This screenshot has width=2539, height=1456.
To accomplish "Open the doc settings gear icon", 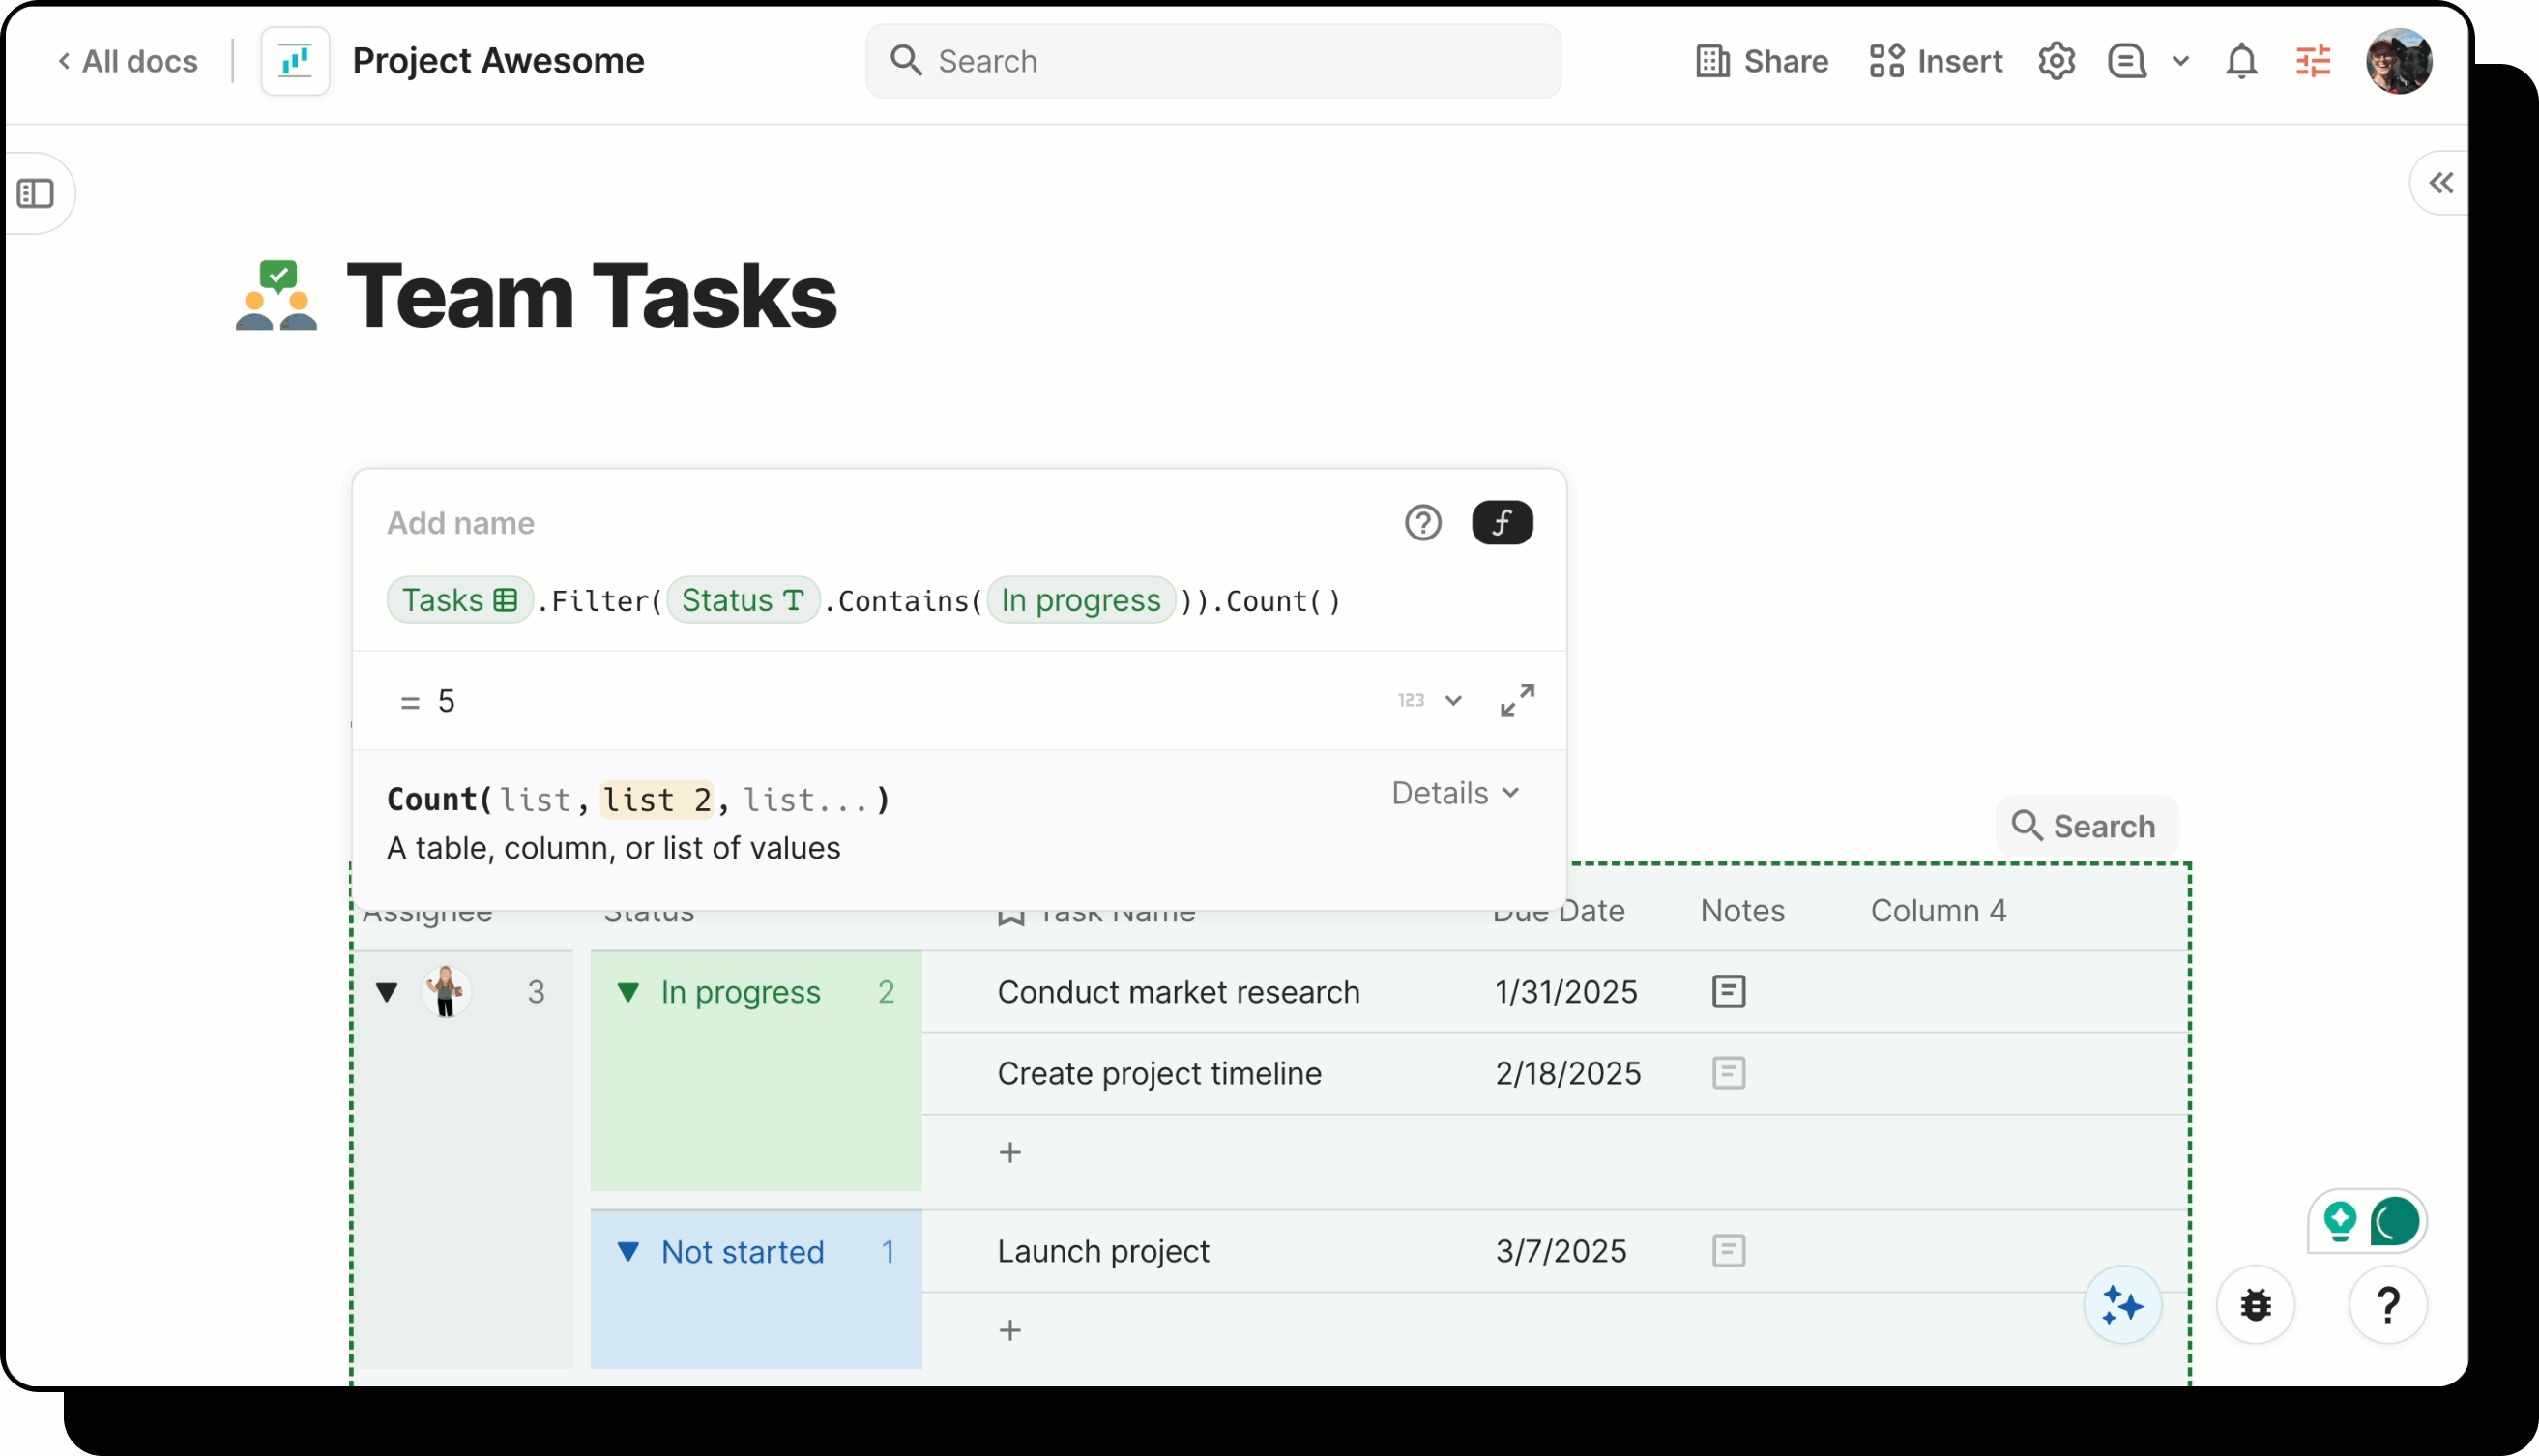I will [x=2056, y=61].
